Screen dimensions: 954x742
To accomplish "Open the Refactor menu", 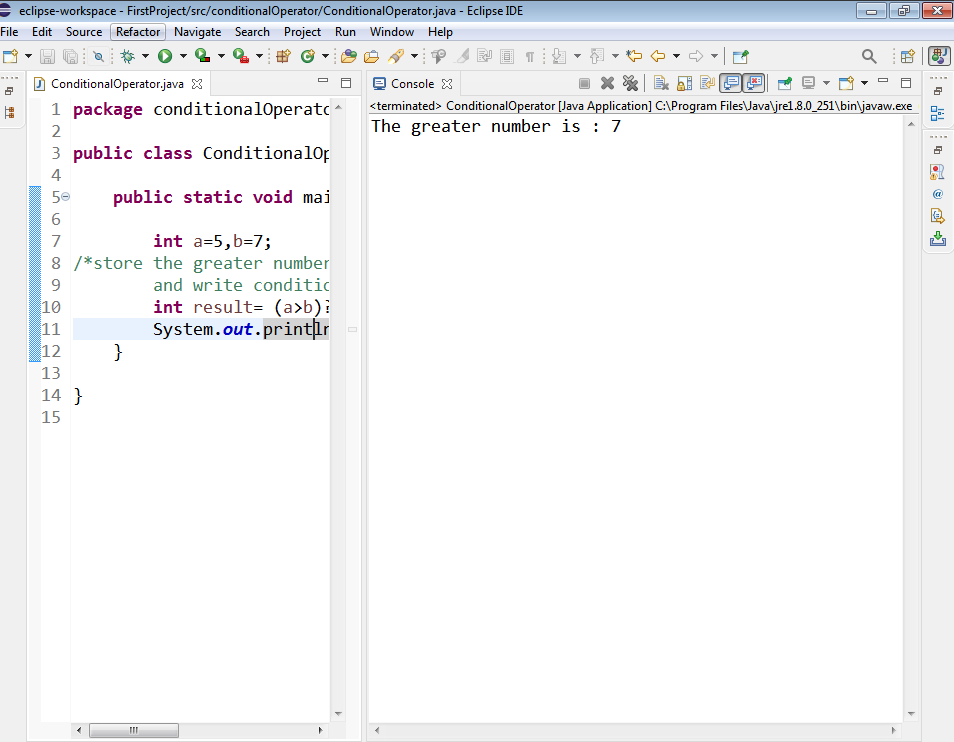I will 138,32.
